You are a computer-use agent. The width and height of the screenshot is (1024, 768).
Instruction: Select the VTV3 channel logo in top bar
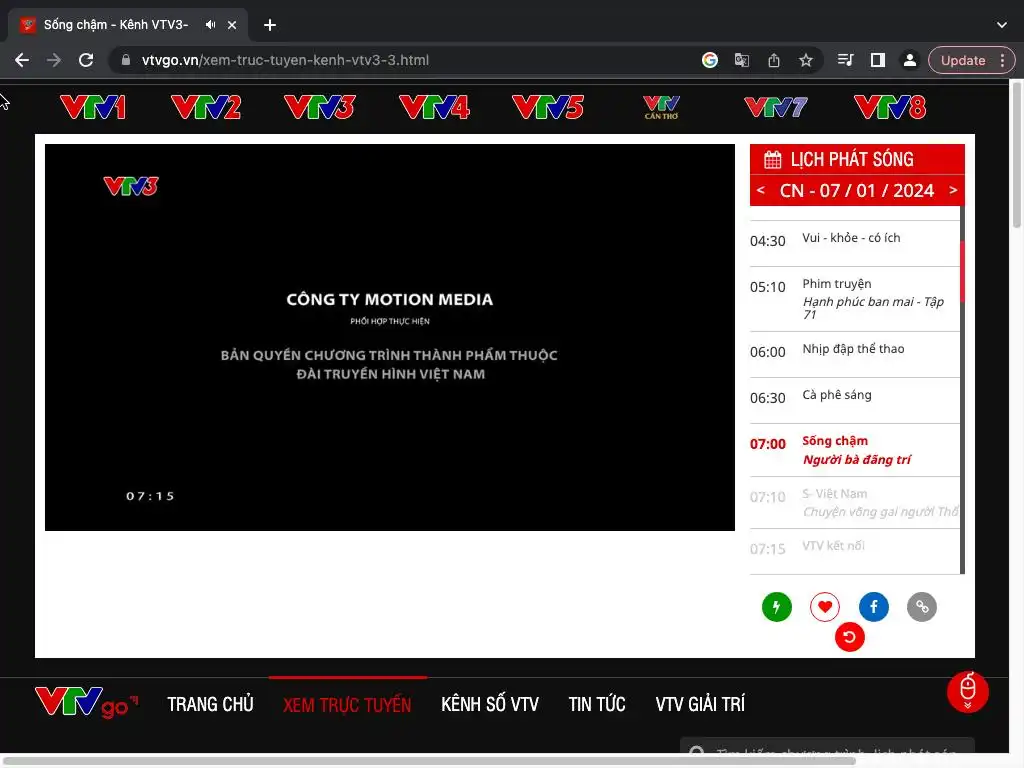pos(320,108)
